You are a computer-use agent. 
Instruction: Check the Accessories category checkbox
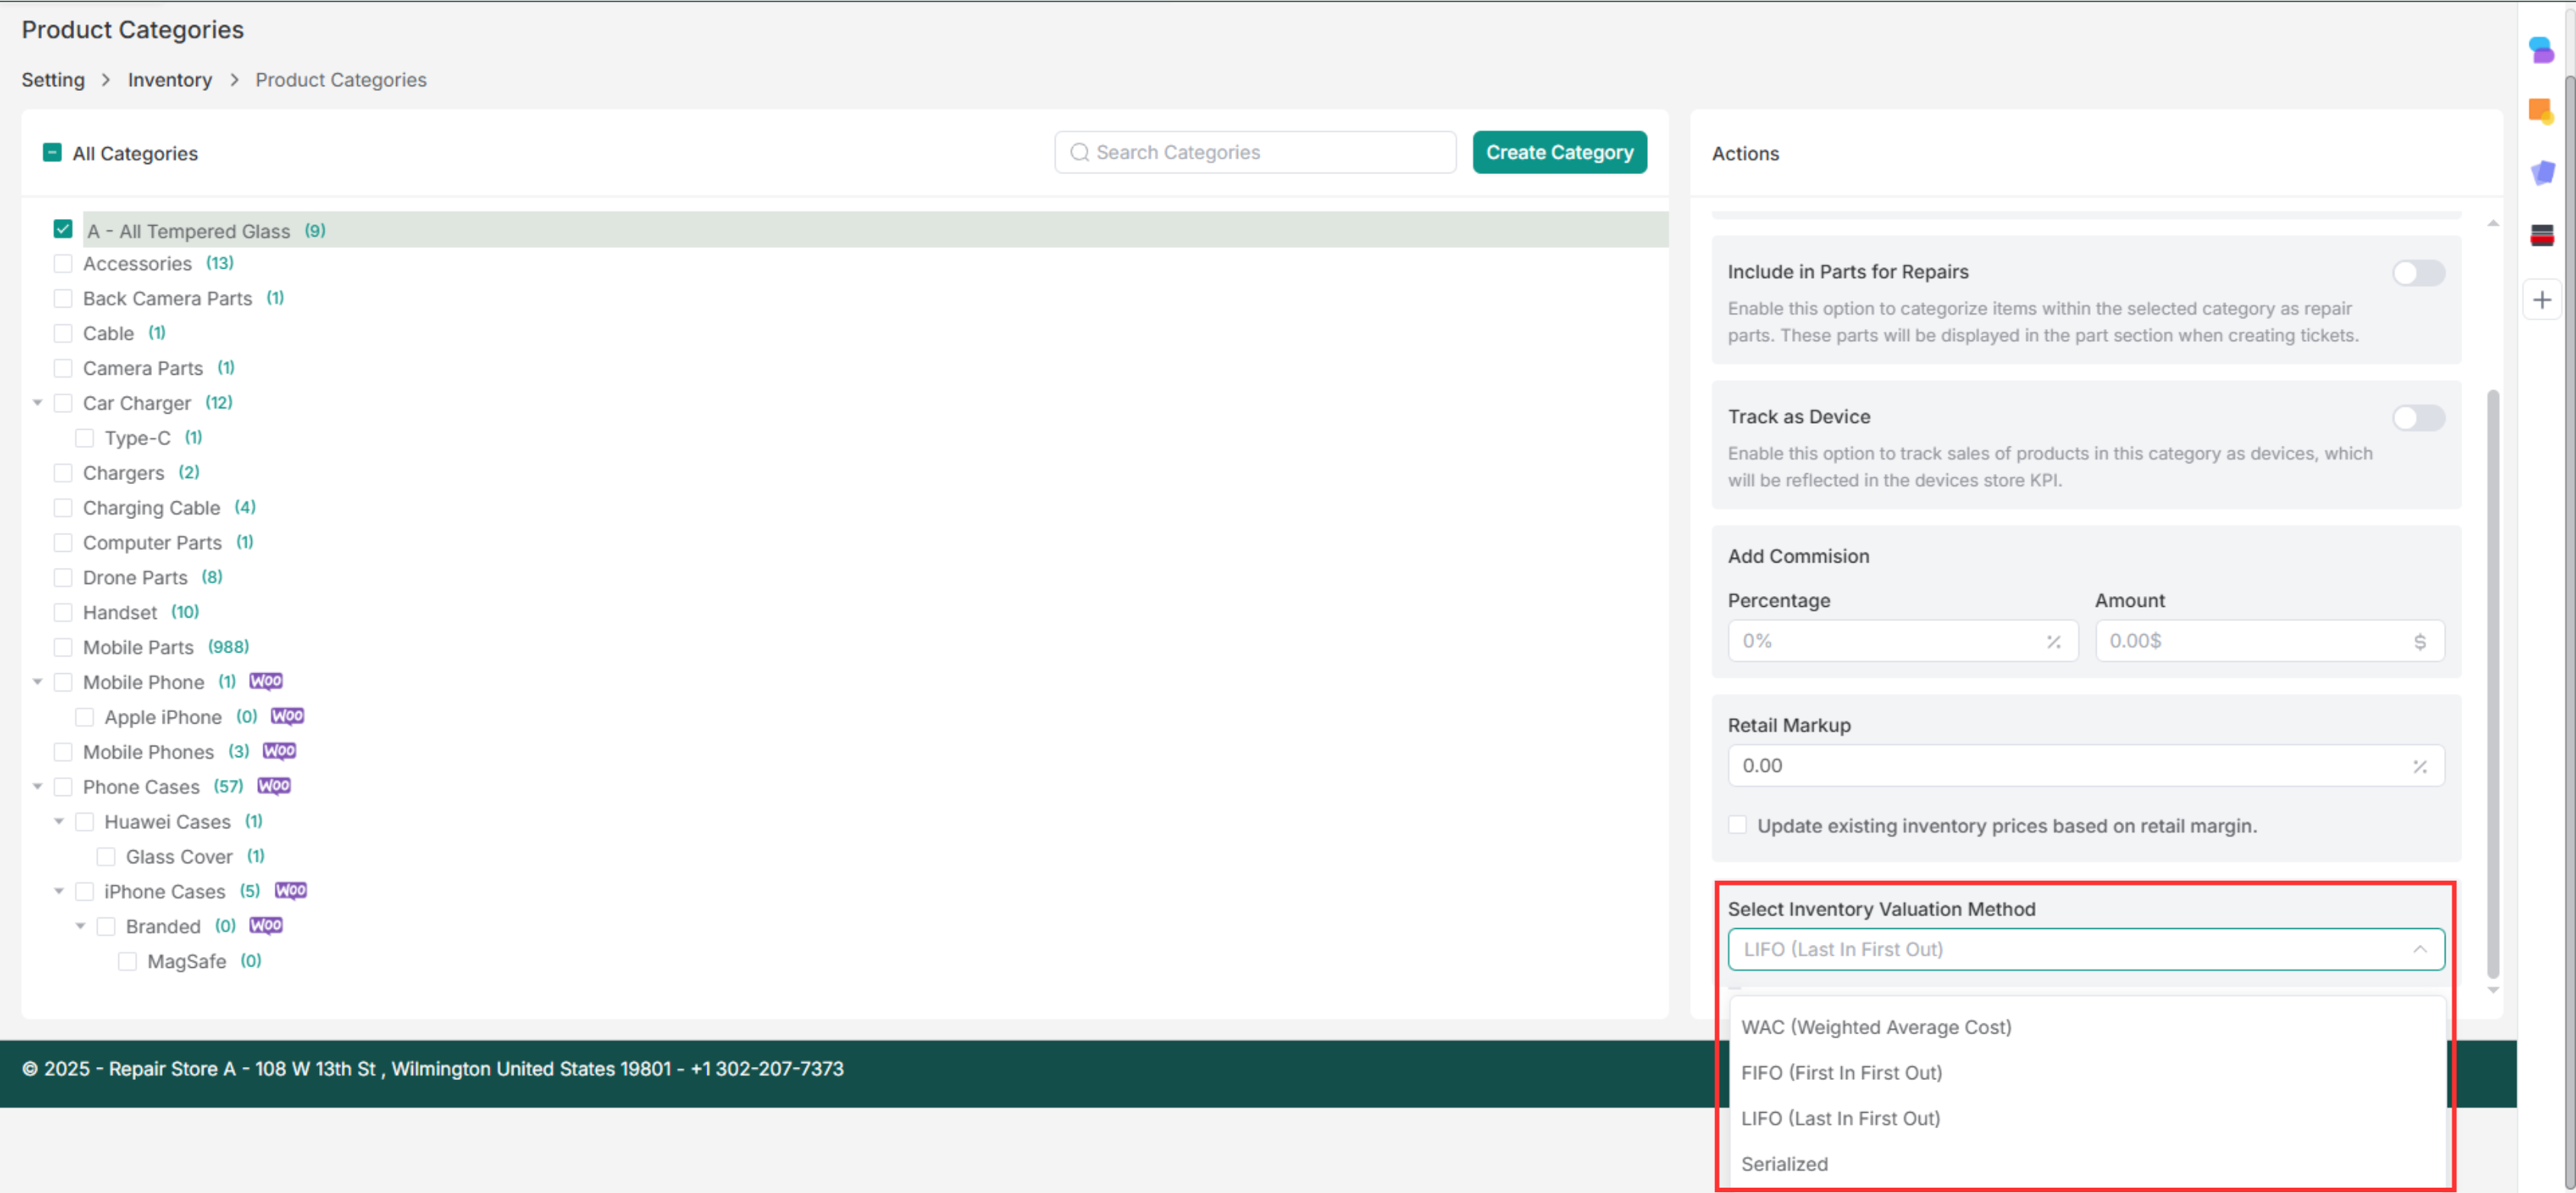point(63,263)
